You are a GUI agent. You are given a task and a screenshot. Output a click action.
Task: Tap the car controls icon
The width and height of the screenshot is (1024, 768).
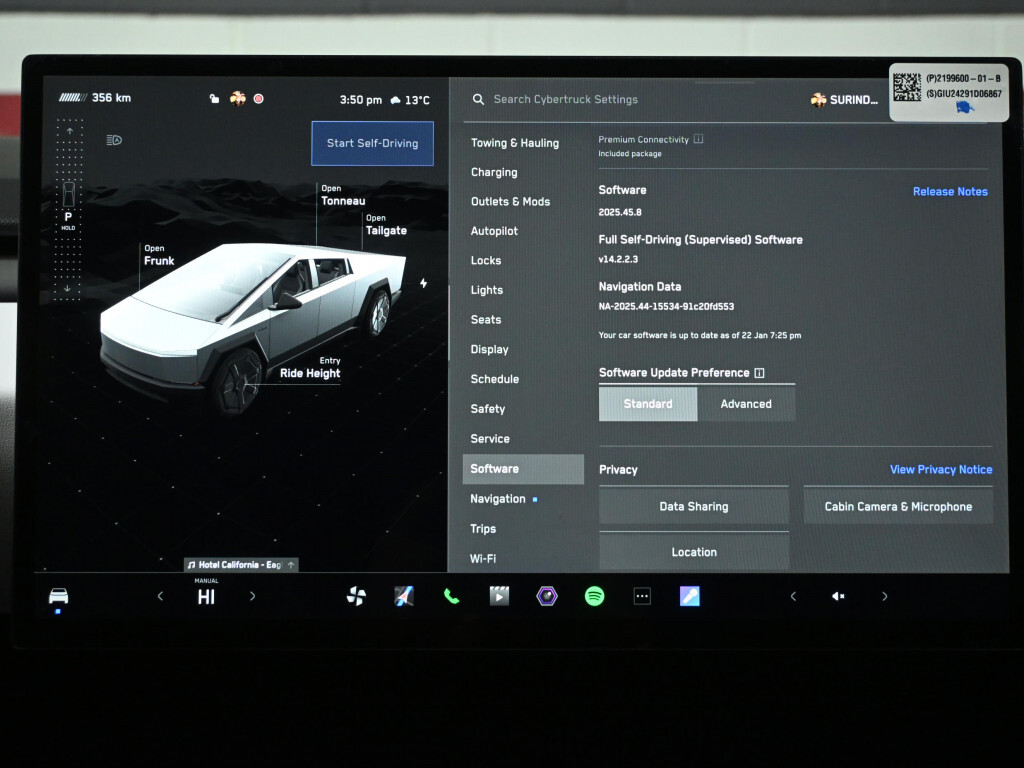59,597
